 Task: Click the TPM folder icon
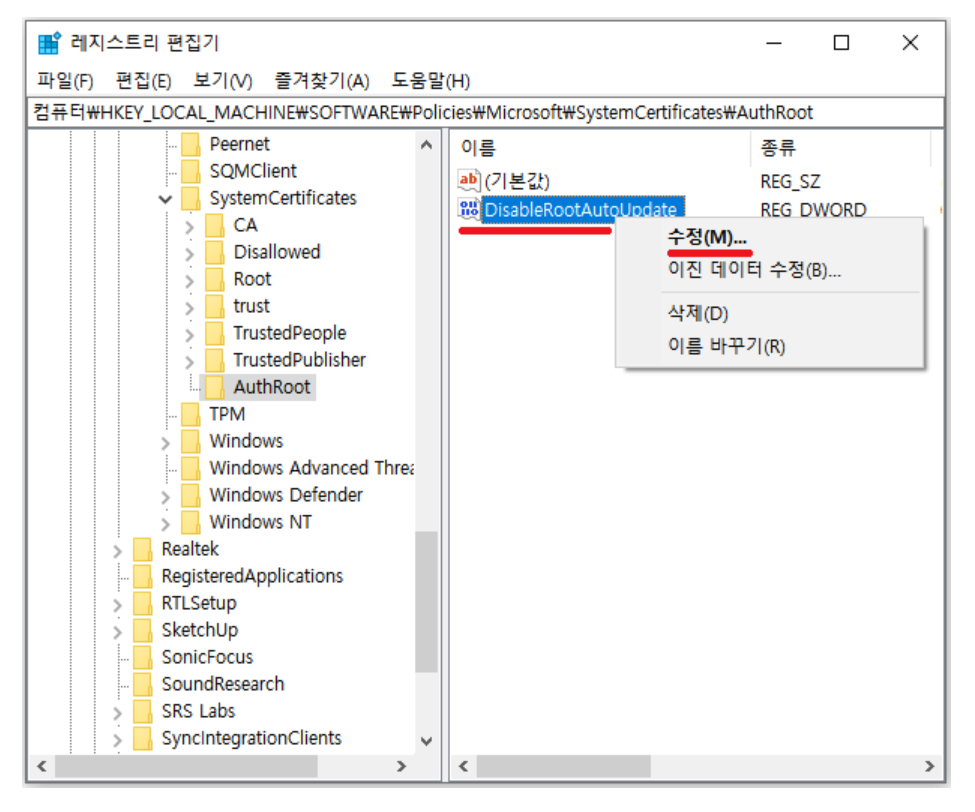190,414
